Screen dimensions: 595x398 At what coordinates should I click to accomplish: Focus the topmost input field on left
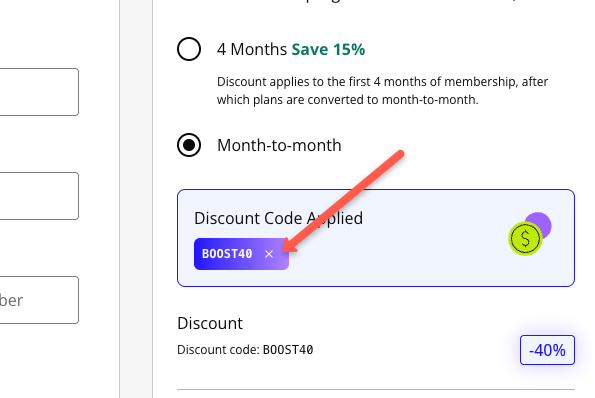[39, 92]
